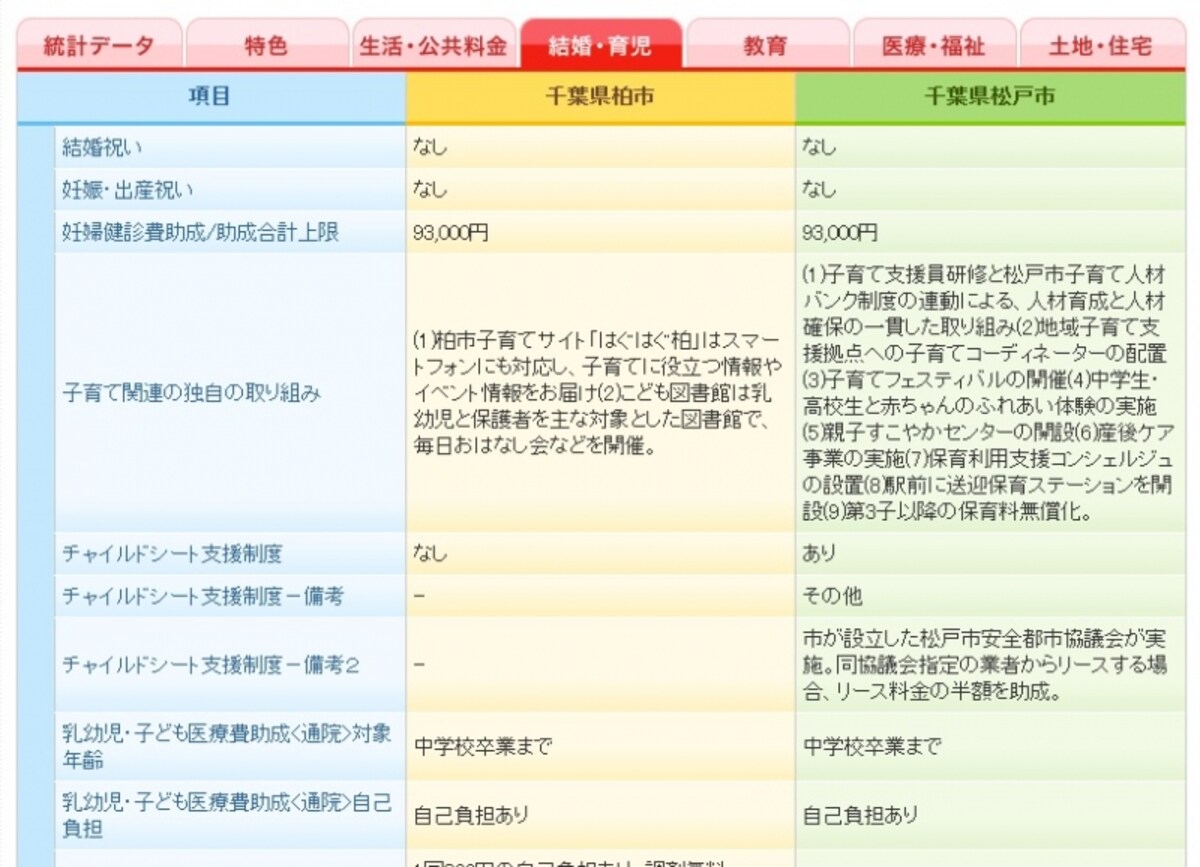Click 松戸市安全都市協議会 lease subsidy text
This screenshot has height=867, width=1200.
pos(985,664)
